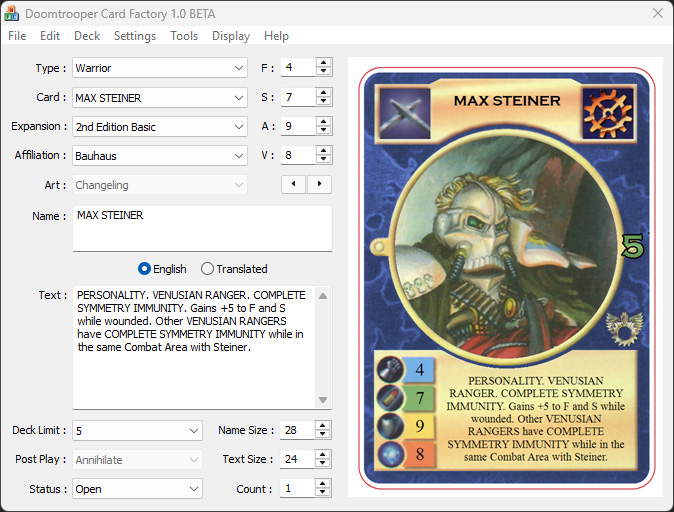674x512 pixels.
Task: Decrease the V value with down arrow
Action: point(323,159)
